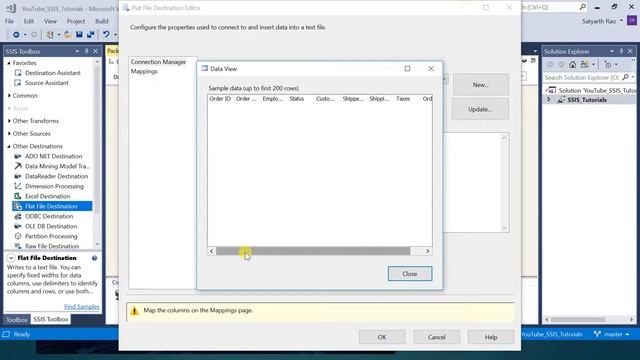This screenshot has width=640, height=360.
Task: Click the master branch indicator in status bar
Action: pos(611,334)
